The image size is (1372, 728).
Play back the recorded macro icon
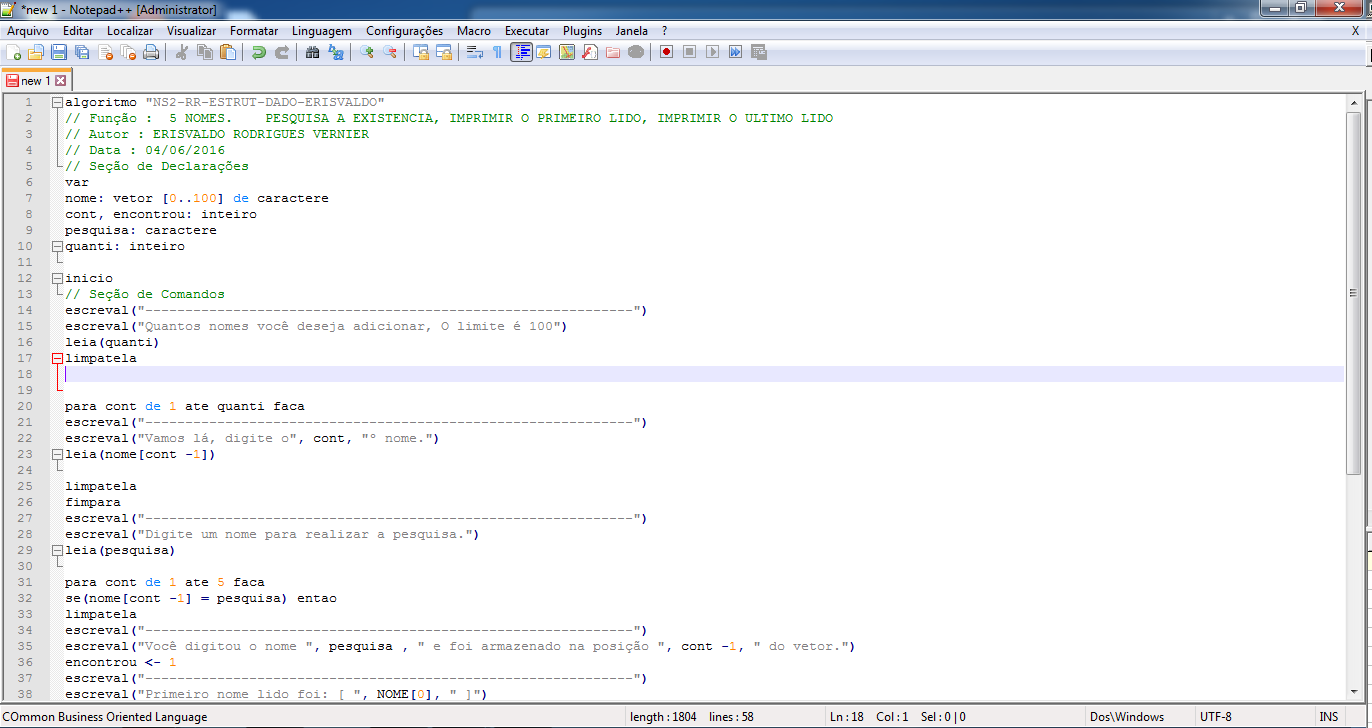[x=712, y=52]
